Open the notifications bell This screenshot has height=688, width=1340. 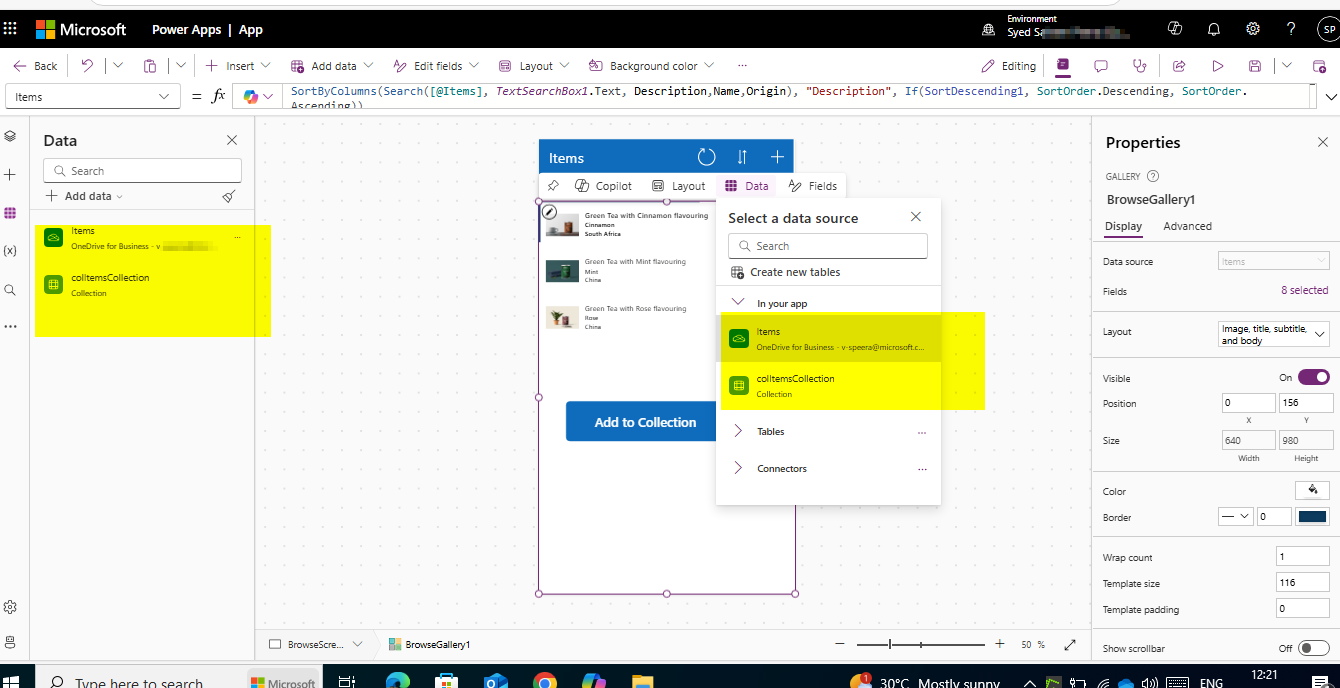click(1214, 29)
